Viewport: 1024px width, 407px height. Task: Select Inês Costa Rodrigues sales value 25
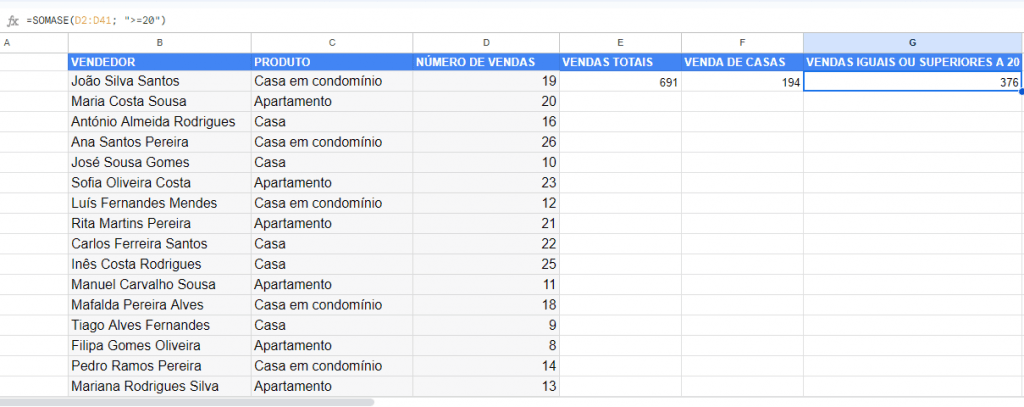pos(485,264)
